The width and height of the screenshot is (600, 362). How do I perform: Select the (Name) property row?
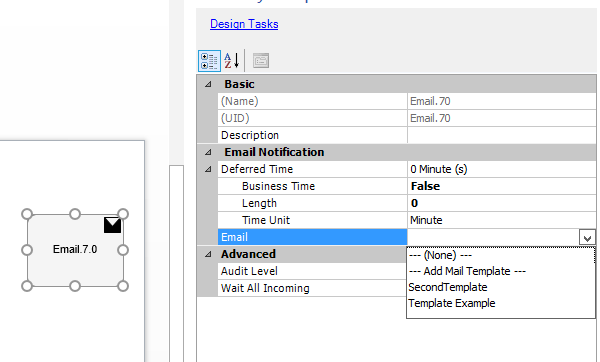[x=313, y=101]
